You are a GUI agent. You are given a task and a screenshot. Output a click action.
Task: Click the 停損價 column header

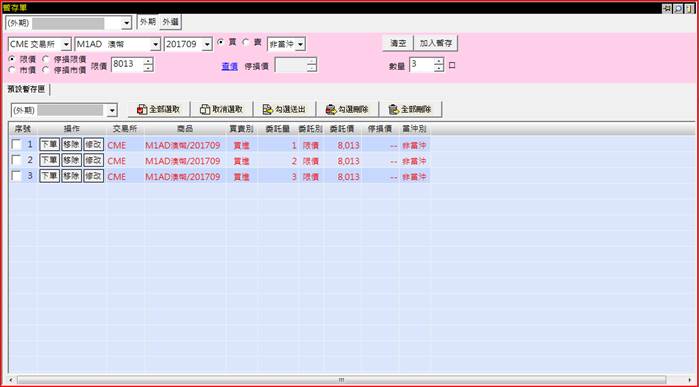pos(380,129)
